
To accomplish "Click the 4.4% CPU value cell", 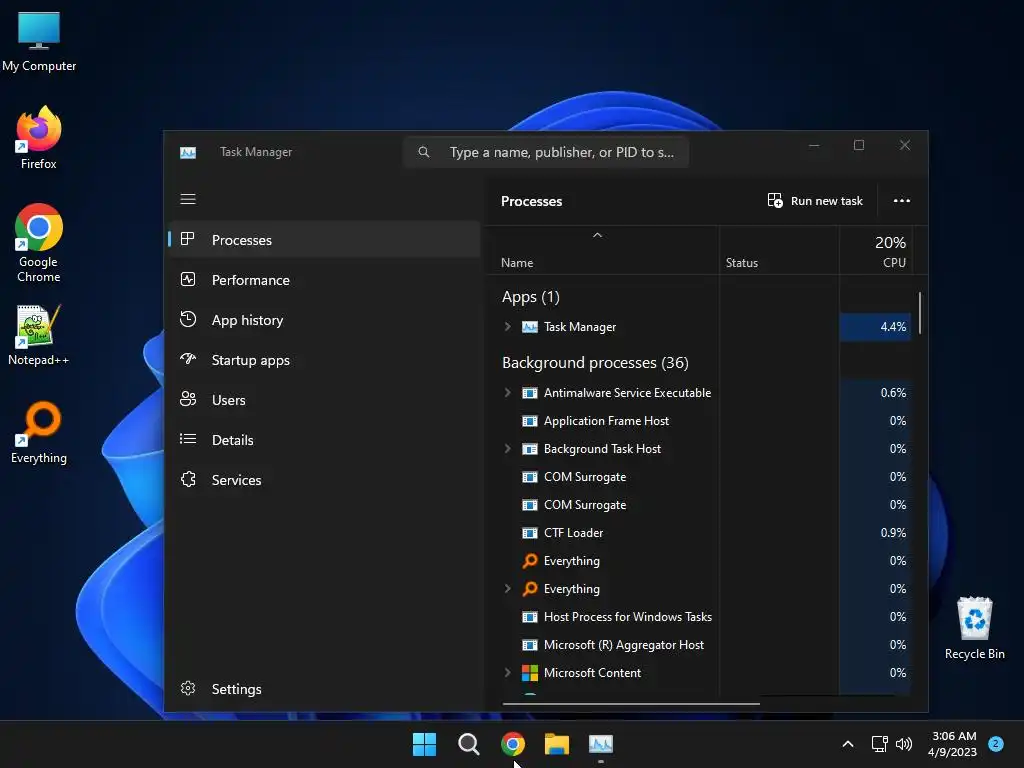I will [x=875, y=327].
